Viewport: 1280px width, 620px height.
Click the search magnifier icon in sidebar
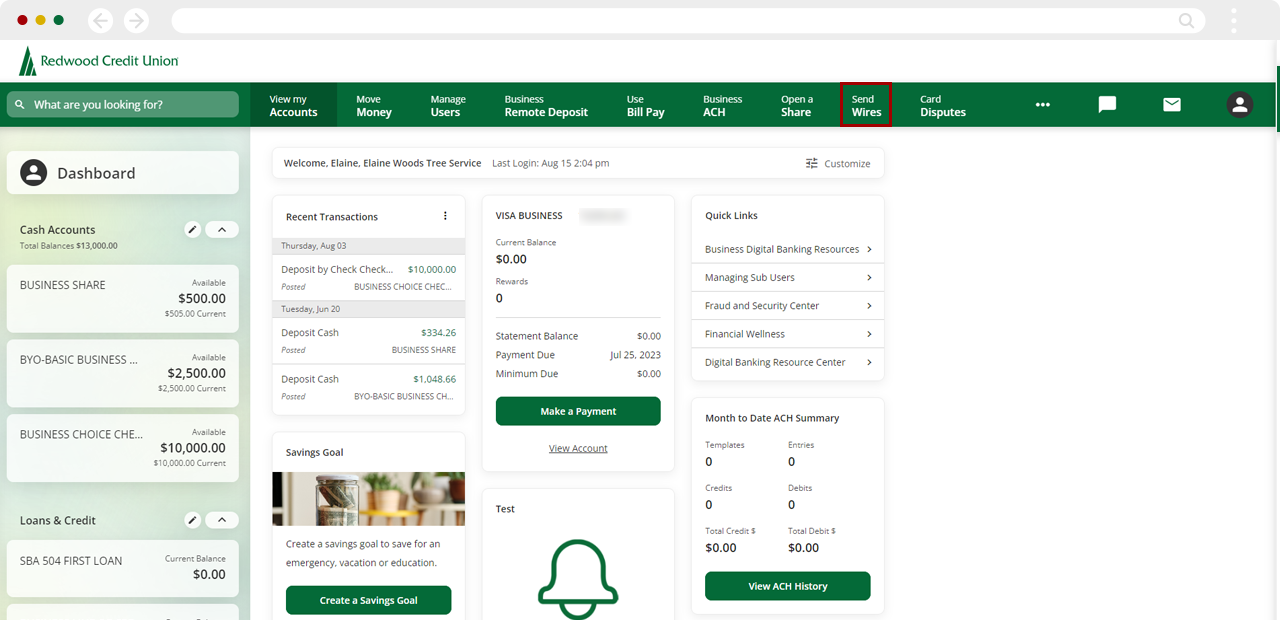coord(19,105)
